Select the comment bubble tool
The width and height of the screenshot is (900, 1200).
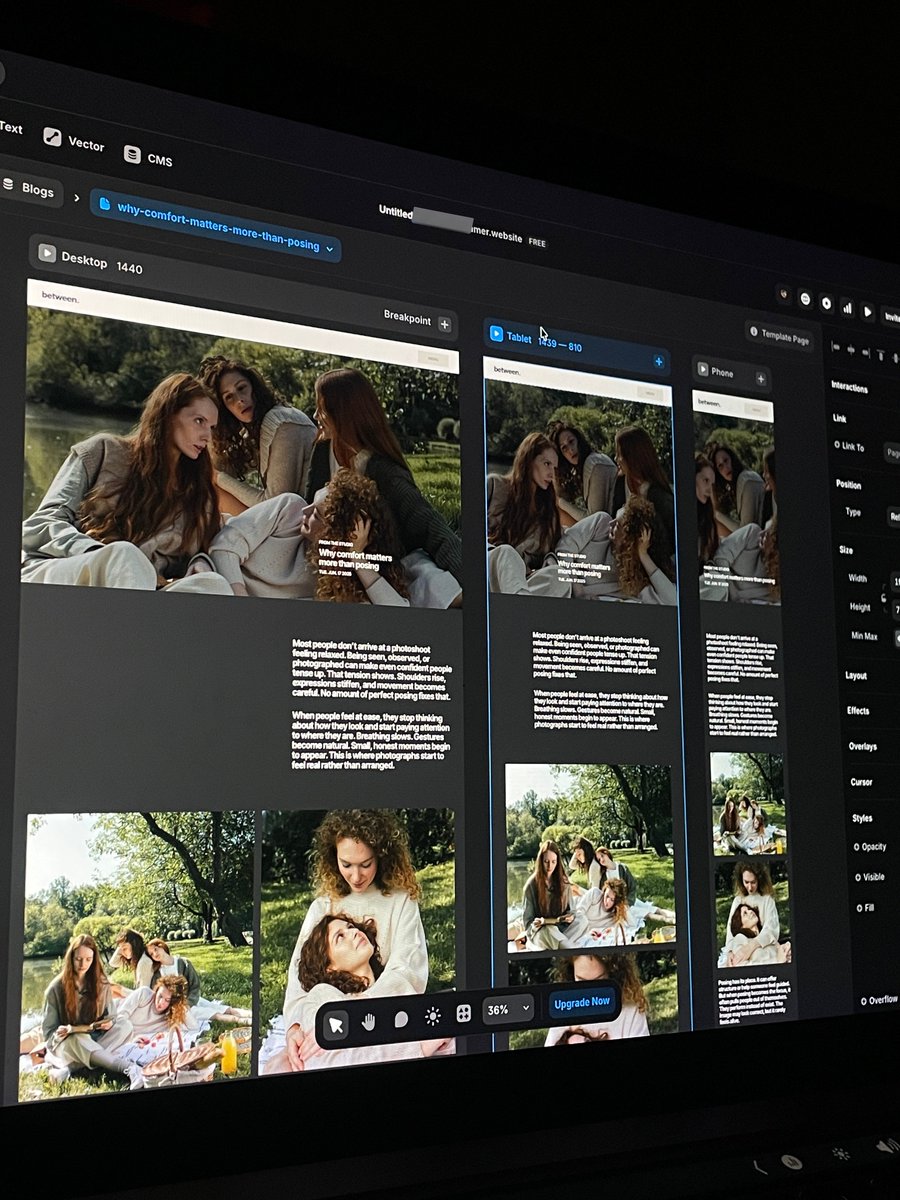401,1019
